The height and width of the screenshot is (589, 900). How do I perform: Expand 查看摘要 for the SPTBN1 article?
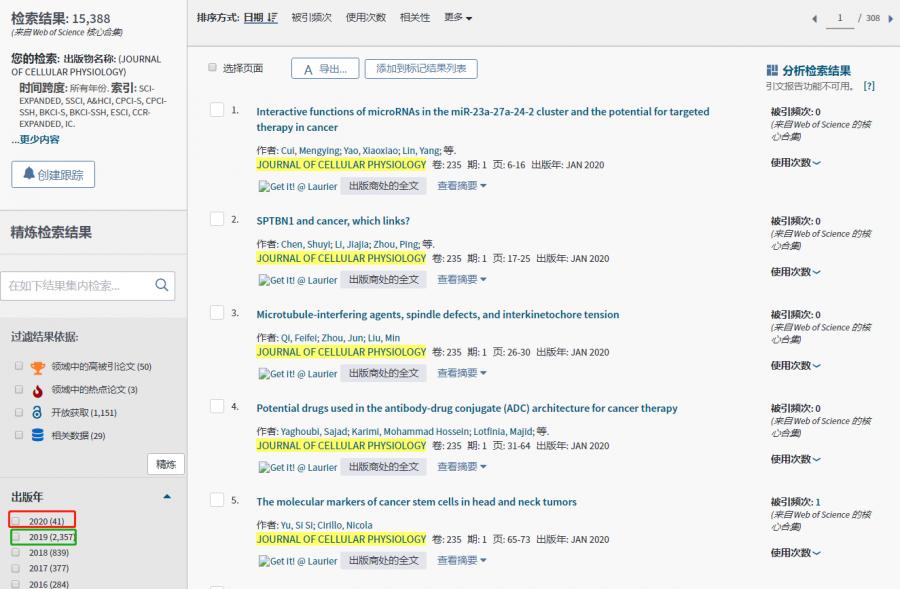(462, 280)
